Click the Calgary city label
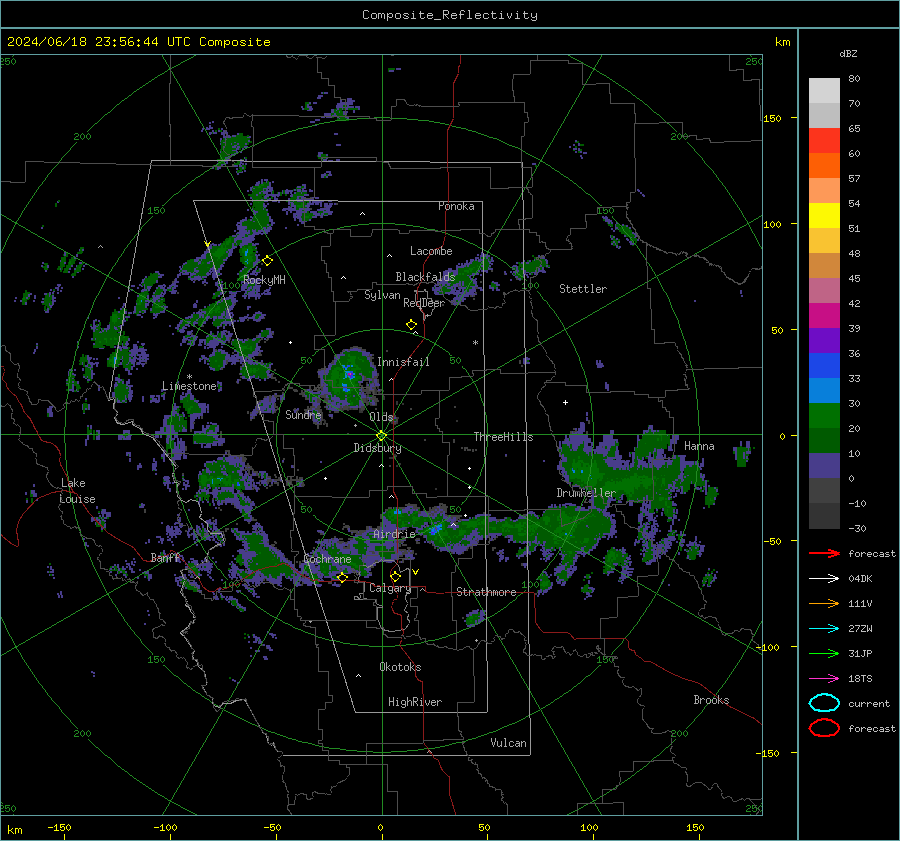This screenshot has width=900, height=841. click(390, 588)
